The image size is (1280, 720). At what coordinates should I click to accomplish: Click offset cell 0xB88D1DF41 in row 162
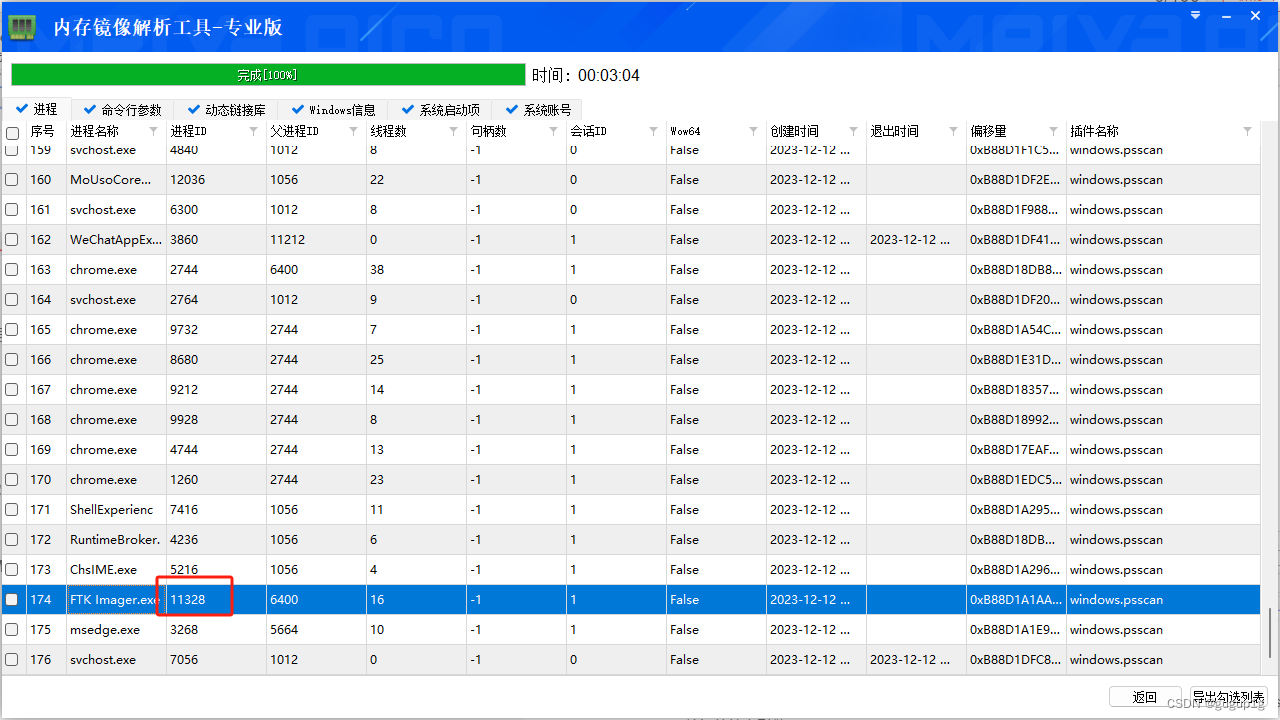tap(1017, 240)
